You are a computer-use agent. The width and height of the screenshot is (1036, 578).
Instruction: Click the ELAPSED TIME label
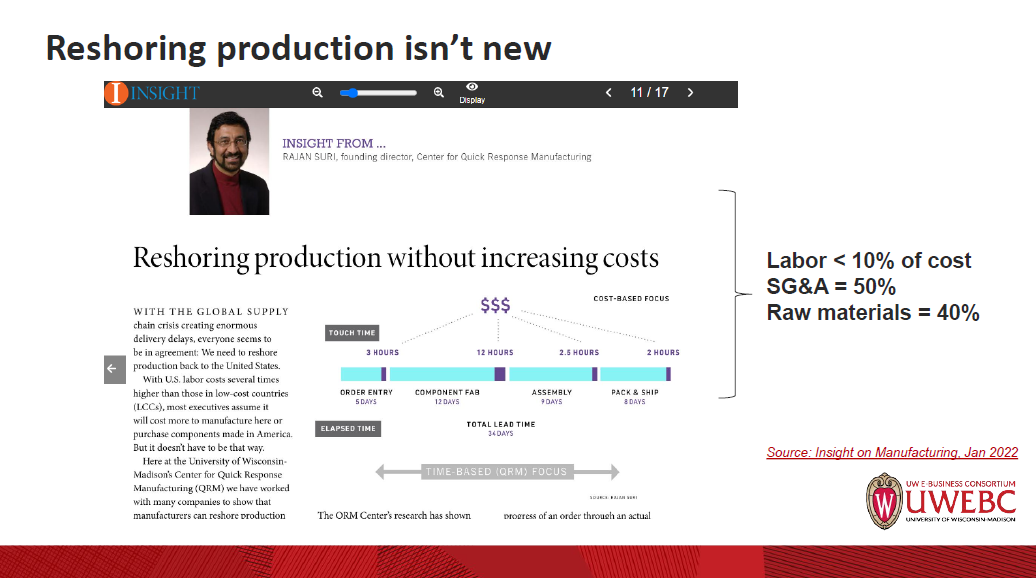348,428
